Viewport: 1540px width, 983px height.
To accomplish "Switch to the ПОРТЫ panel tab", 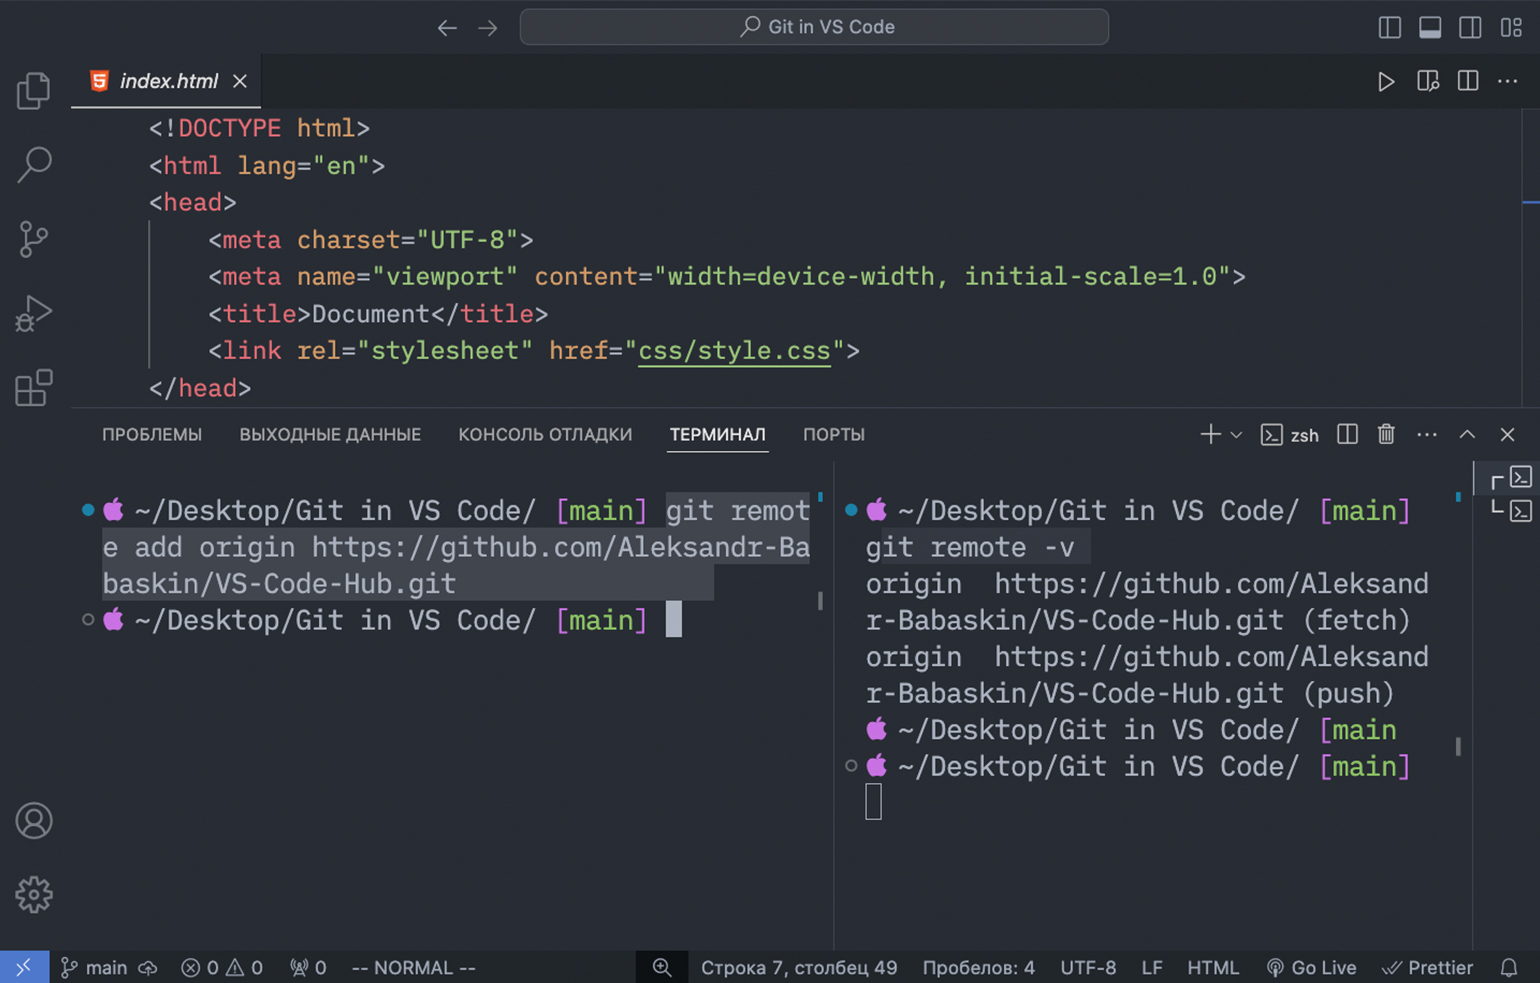I will (834, 435).
